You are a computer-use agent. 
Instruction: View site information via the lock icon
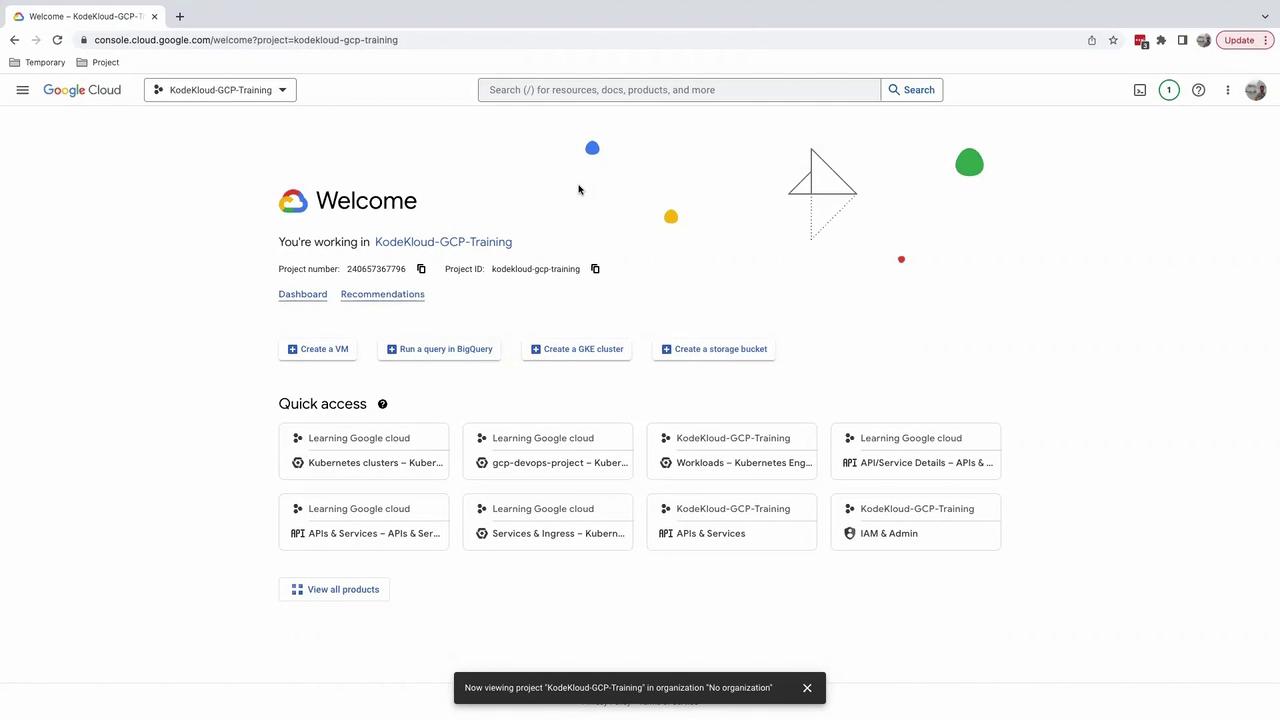point(84,40)
